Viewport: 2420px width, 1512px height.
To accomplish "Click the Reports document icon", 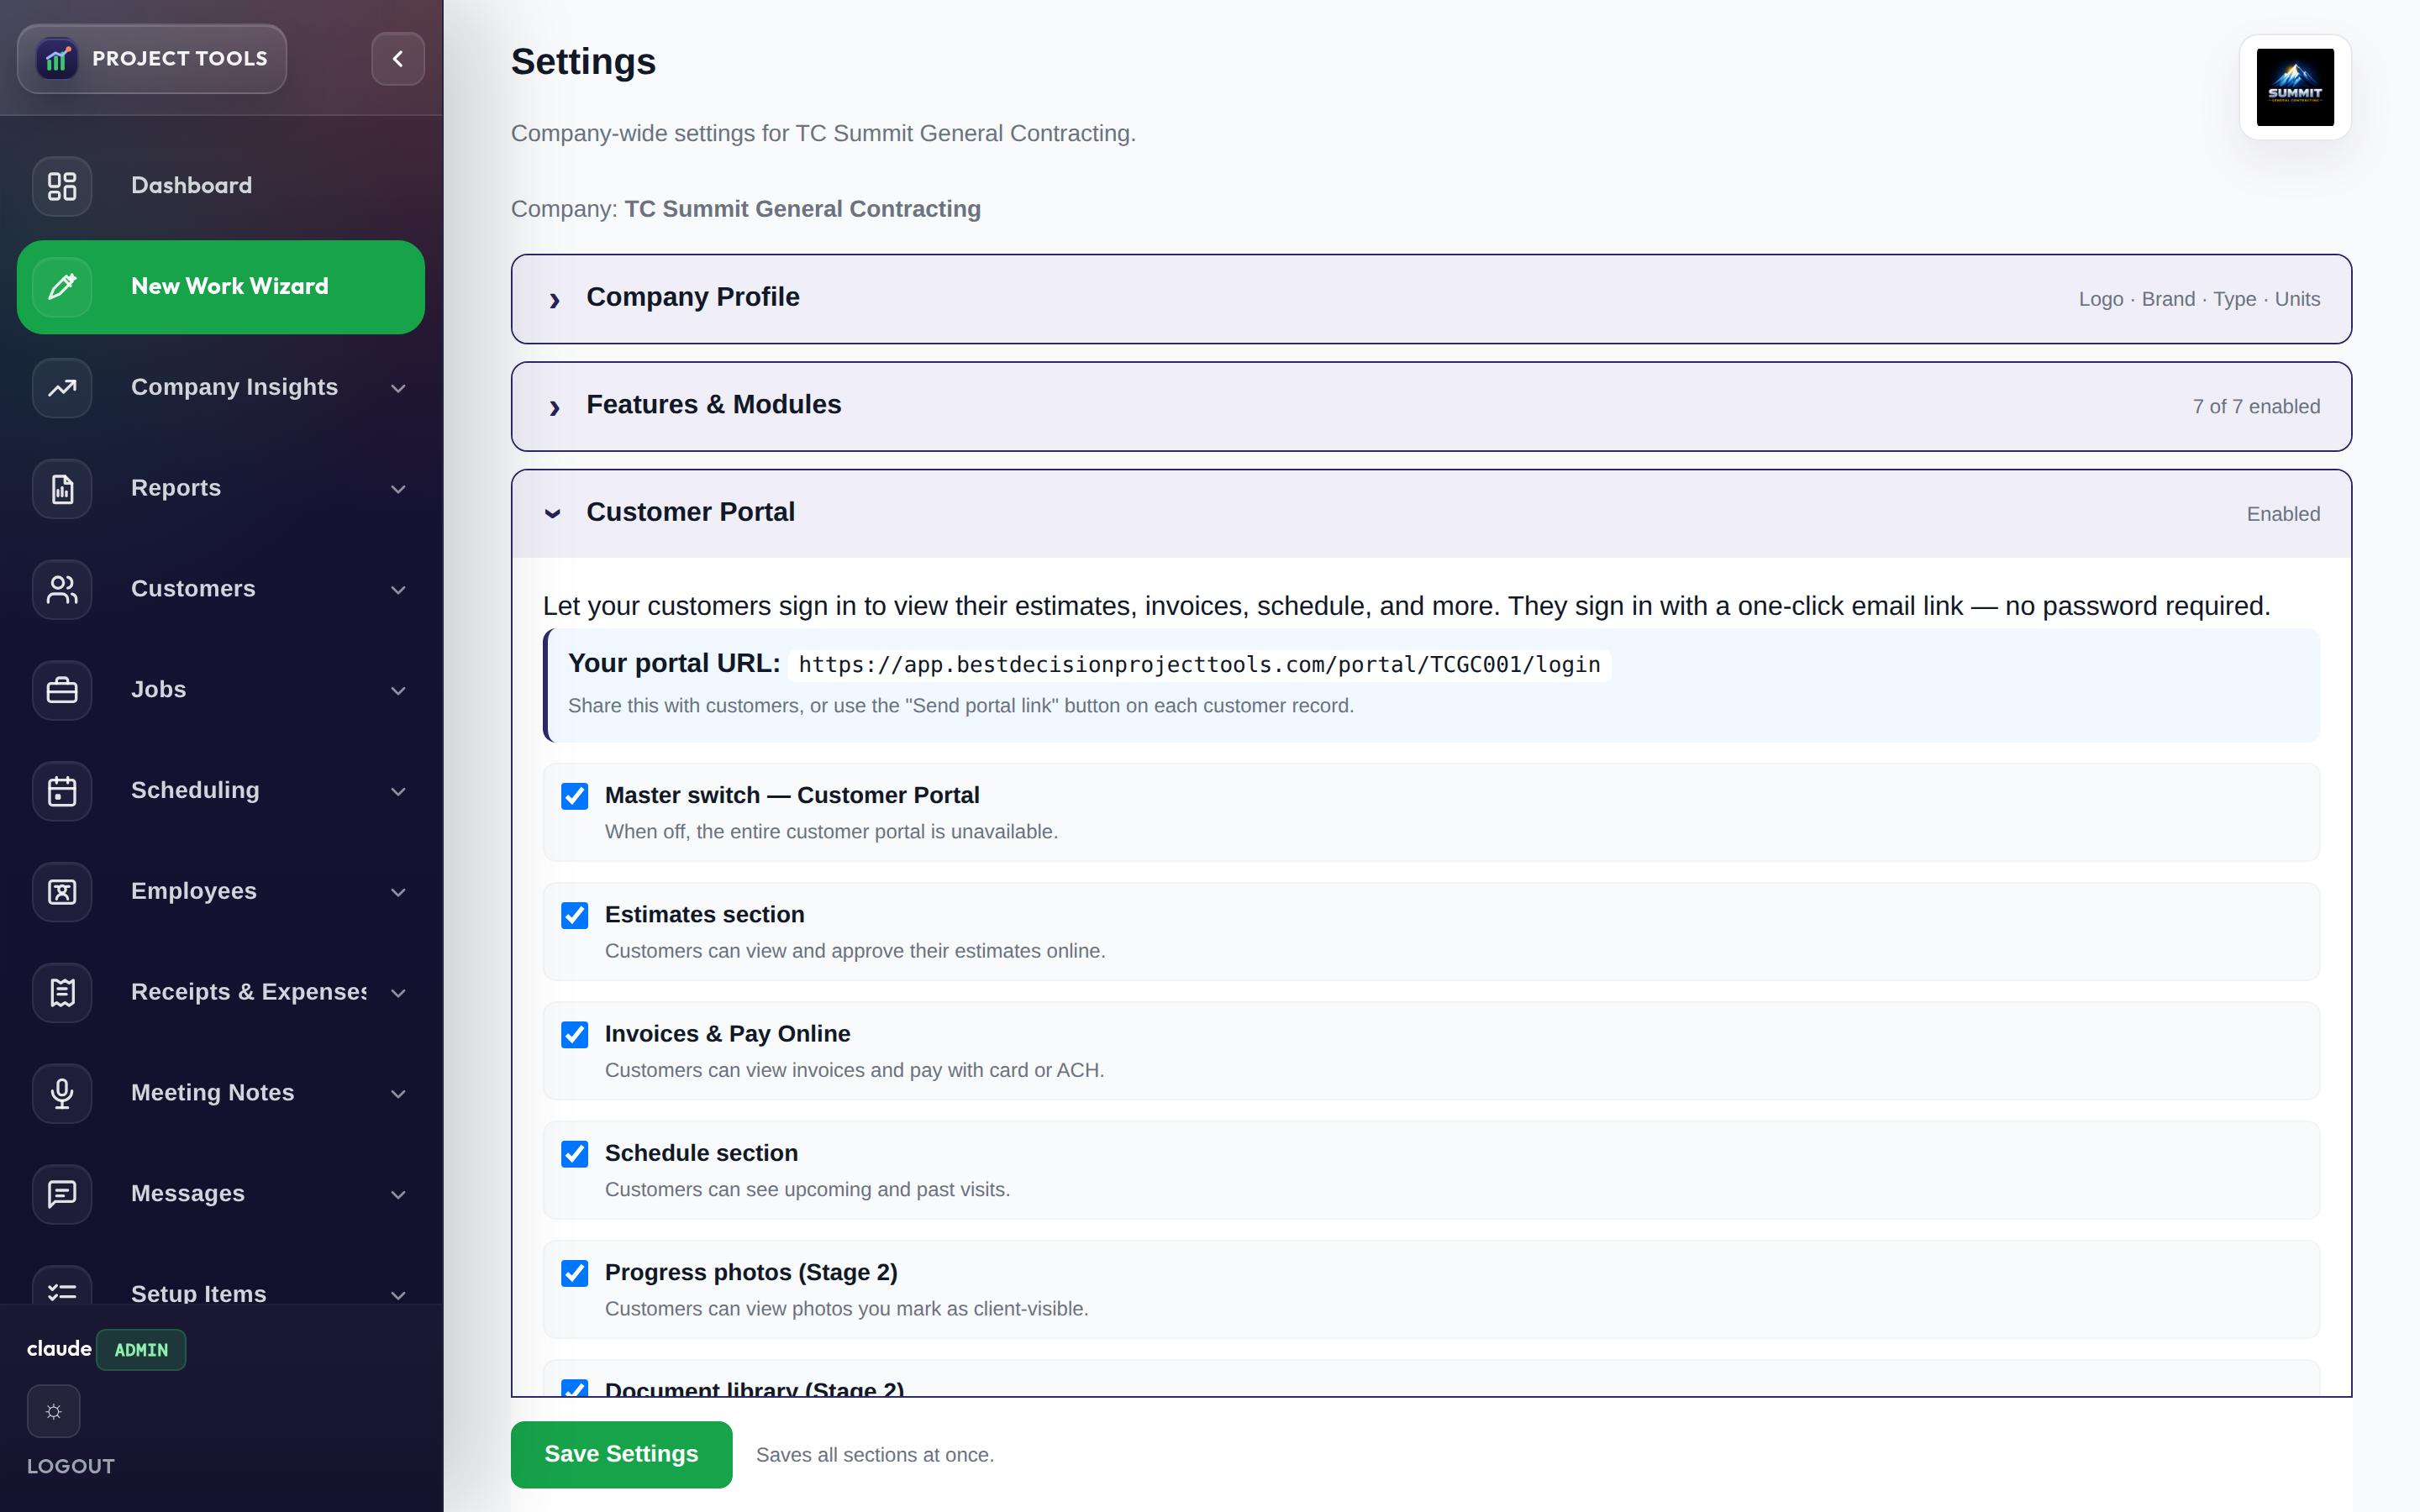I will pyautogui.click(x=62, y=488).
